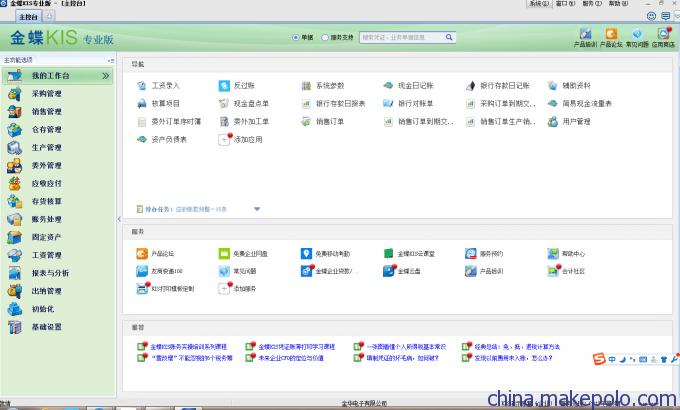Open 委外加工单 shortcut
The width and height of the screenshot is (680, 410).
(244, 121)
